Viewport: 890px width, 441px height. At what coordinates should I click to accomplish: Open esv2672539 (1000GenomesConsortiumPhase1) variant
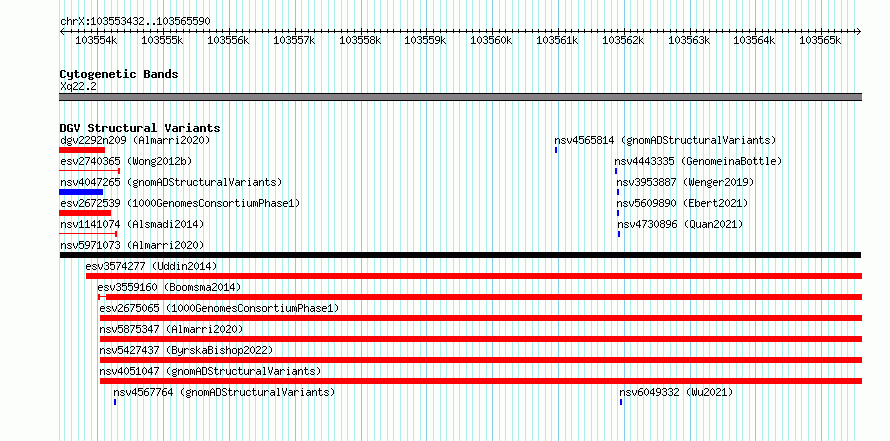[180, 203]
